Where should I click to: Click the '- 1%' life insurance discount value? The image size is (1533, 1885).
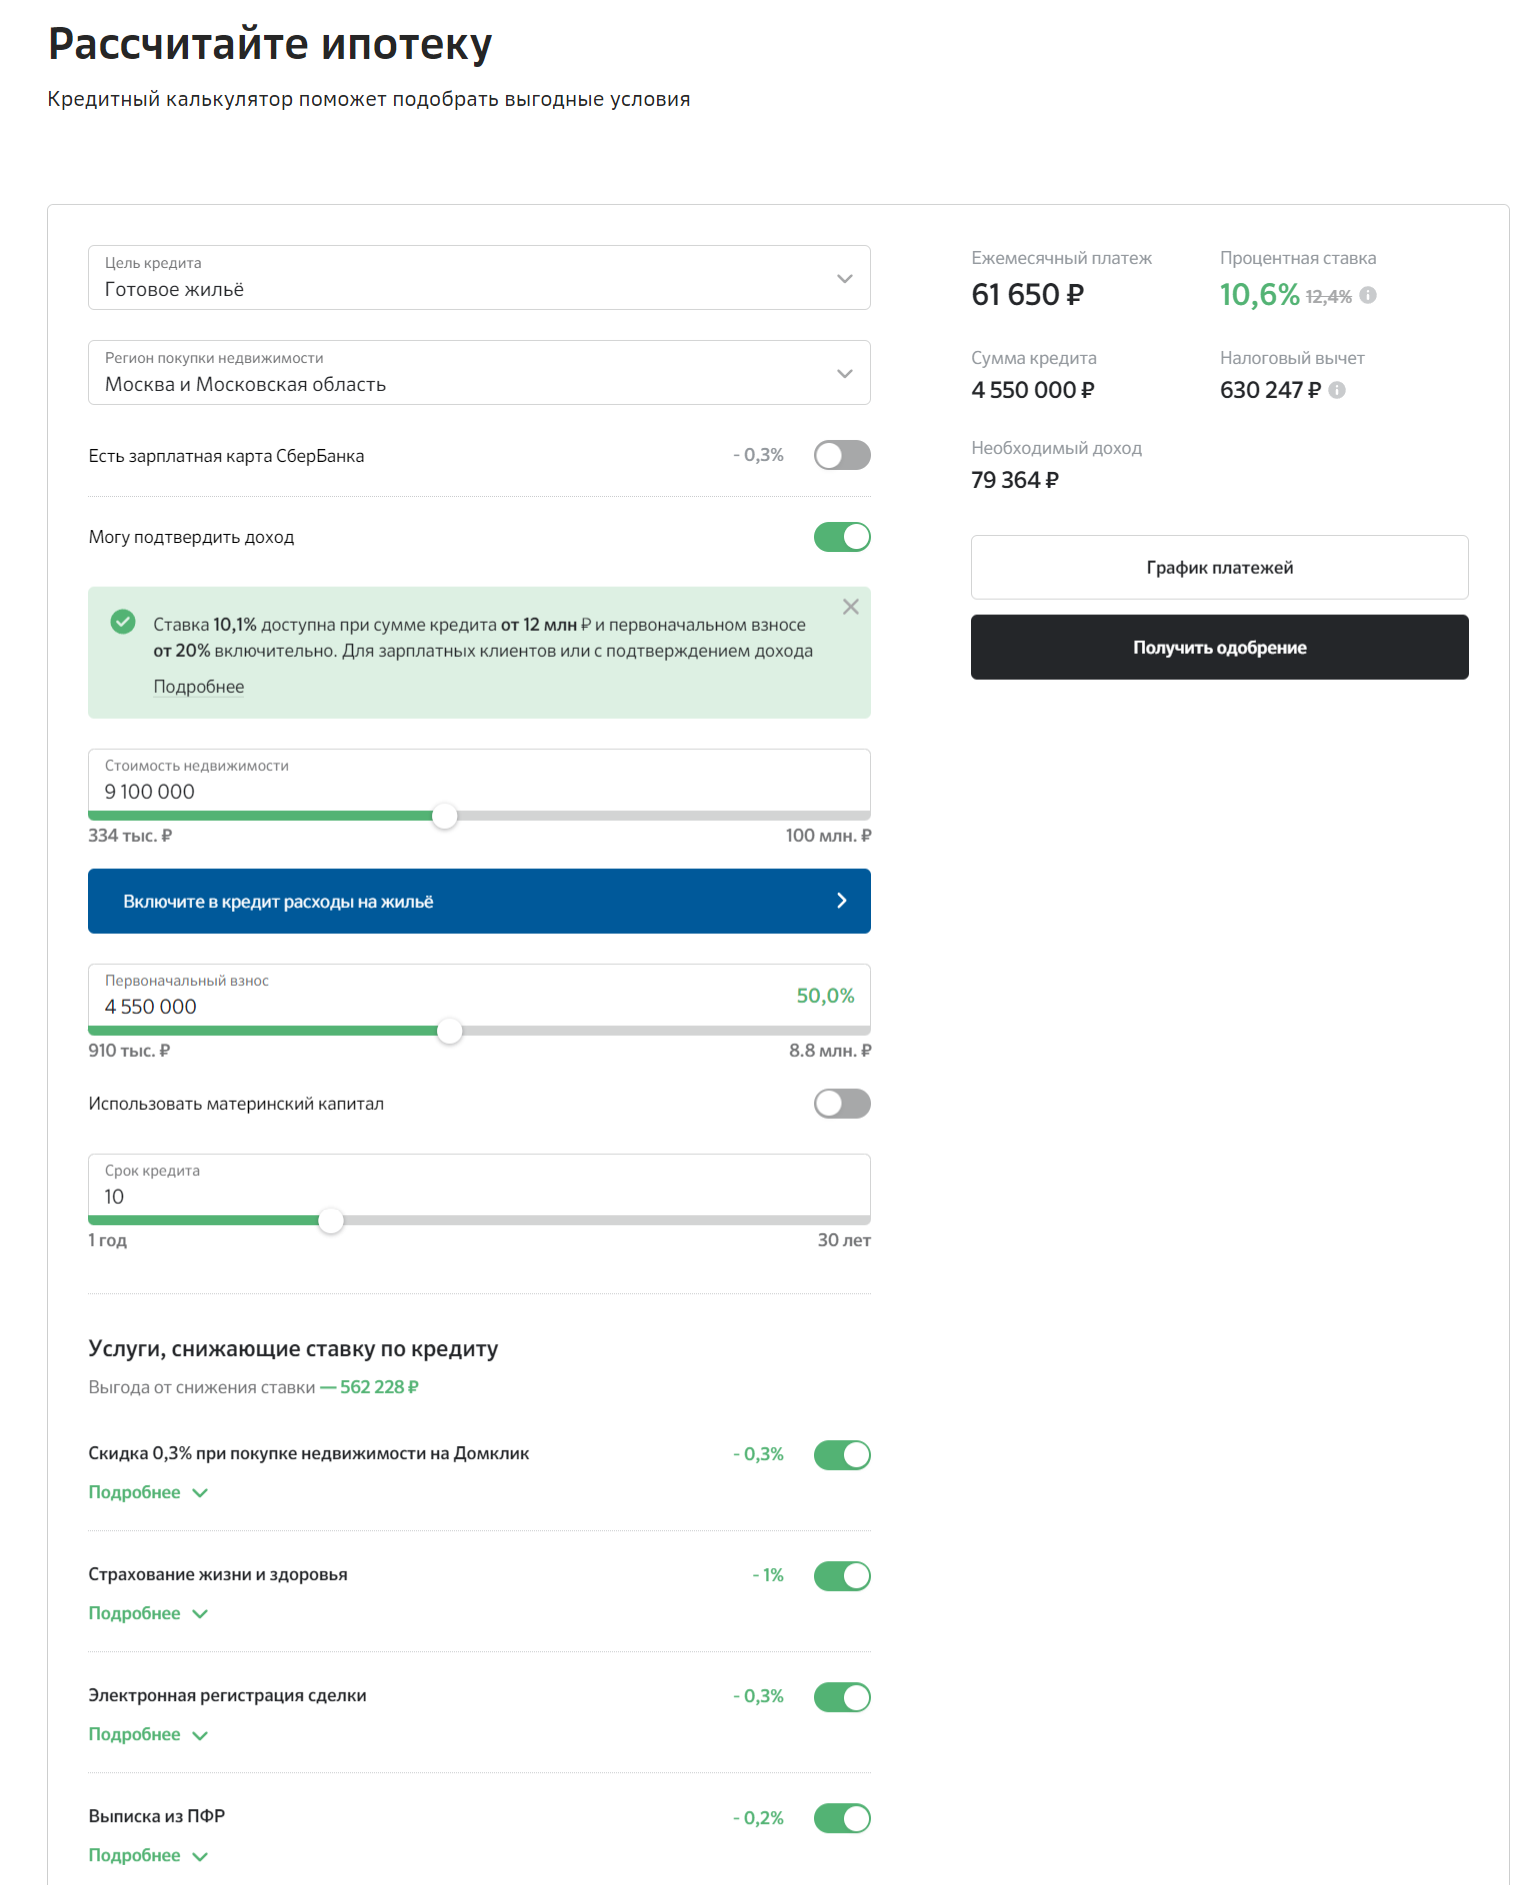click(768, 1575)
